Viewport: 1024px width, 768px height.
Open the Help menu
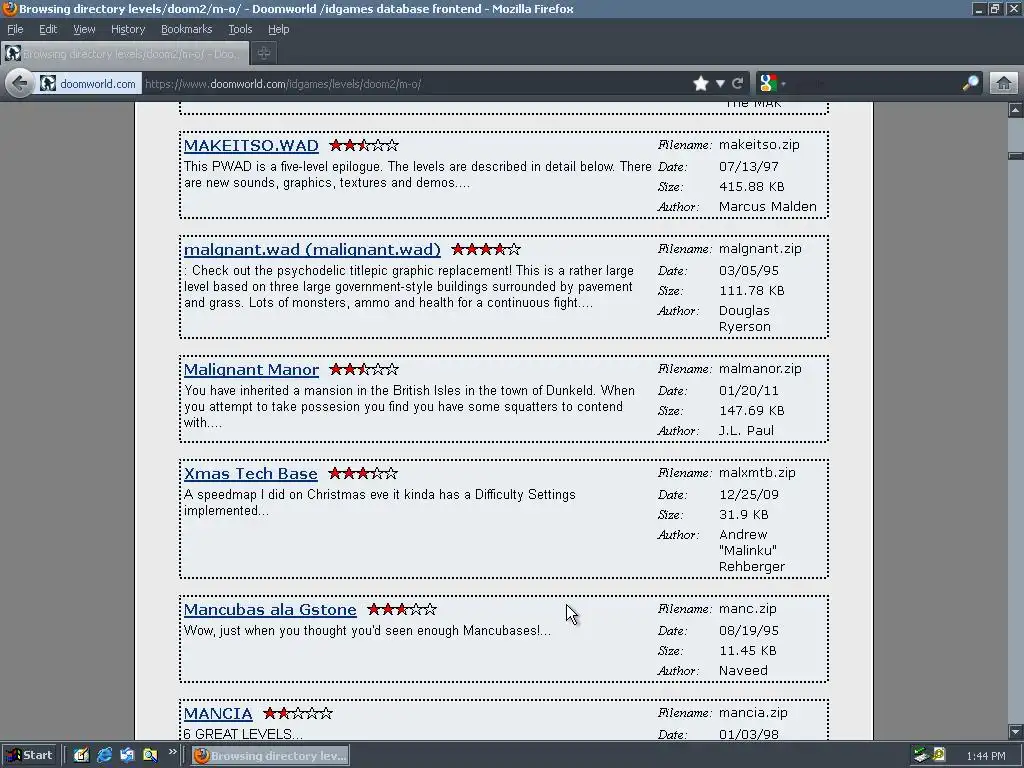pyautogui.click(x=278, y=29)
